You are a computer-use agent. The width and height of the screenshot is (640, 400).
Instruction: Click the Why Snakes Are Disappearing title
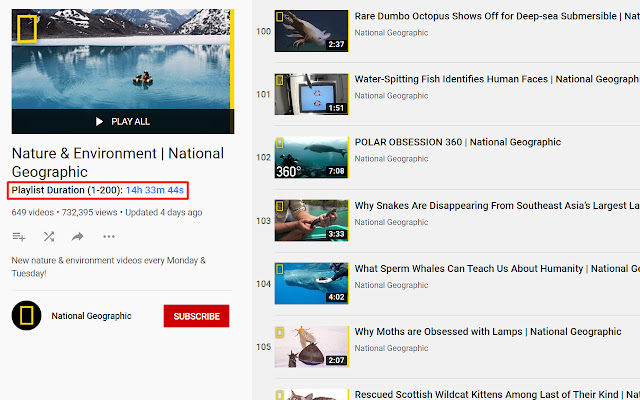click(497, 205)
